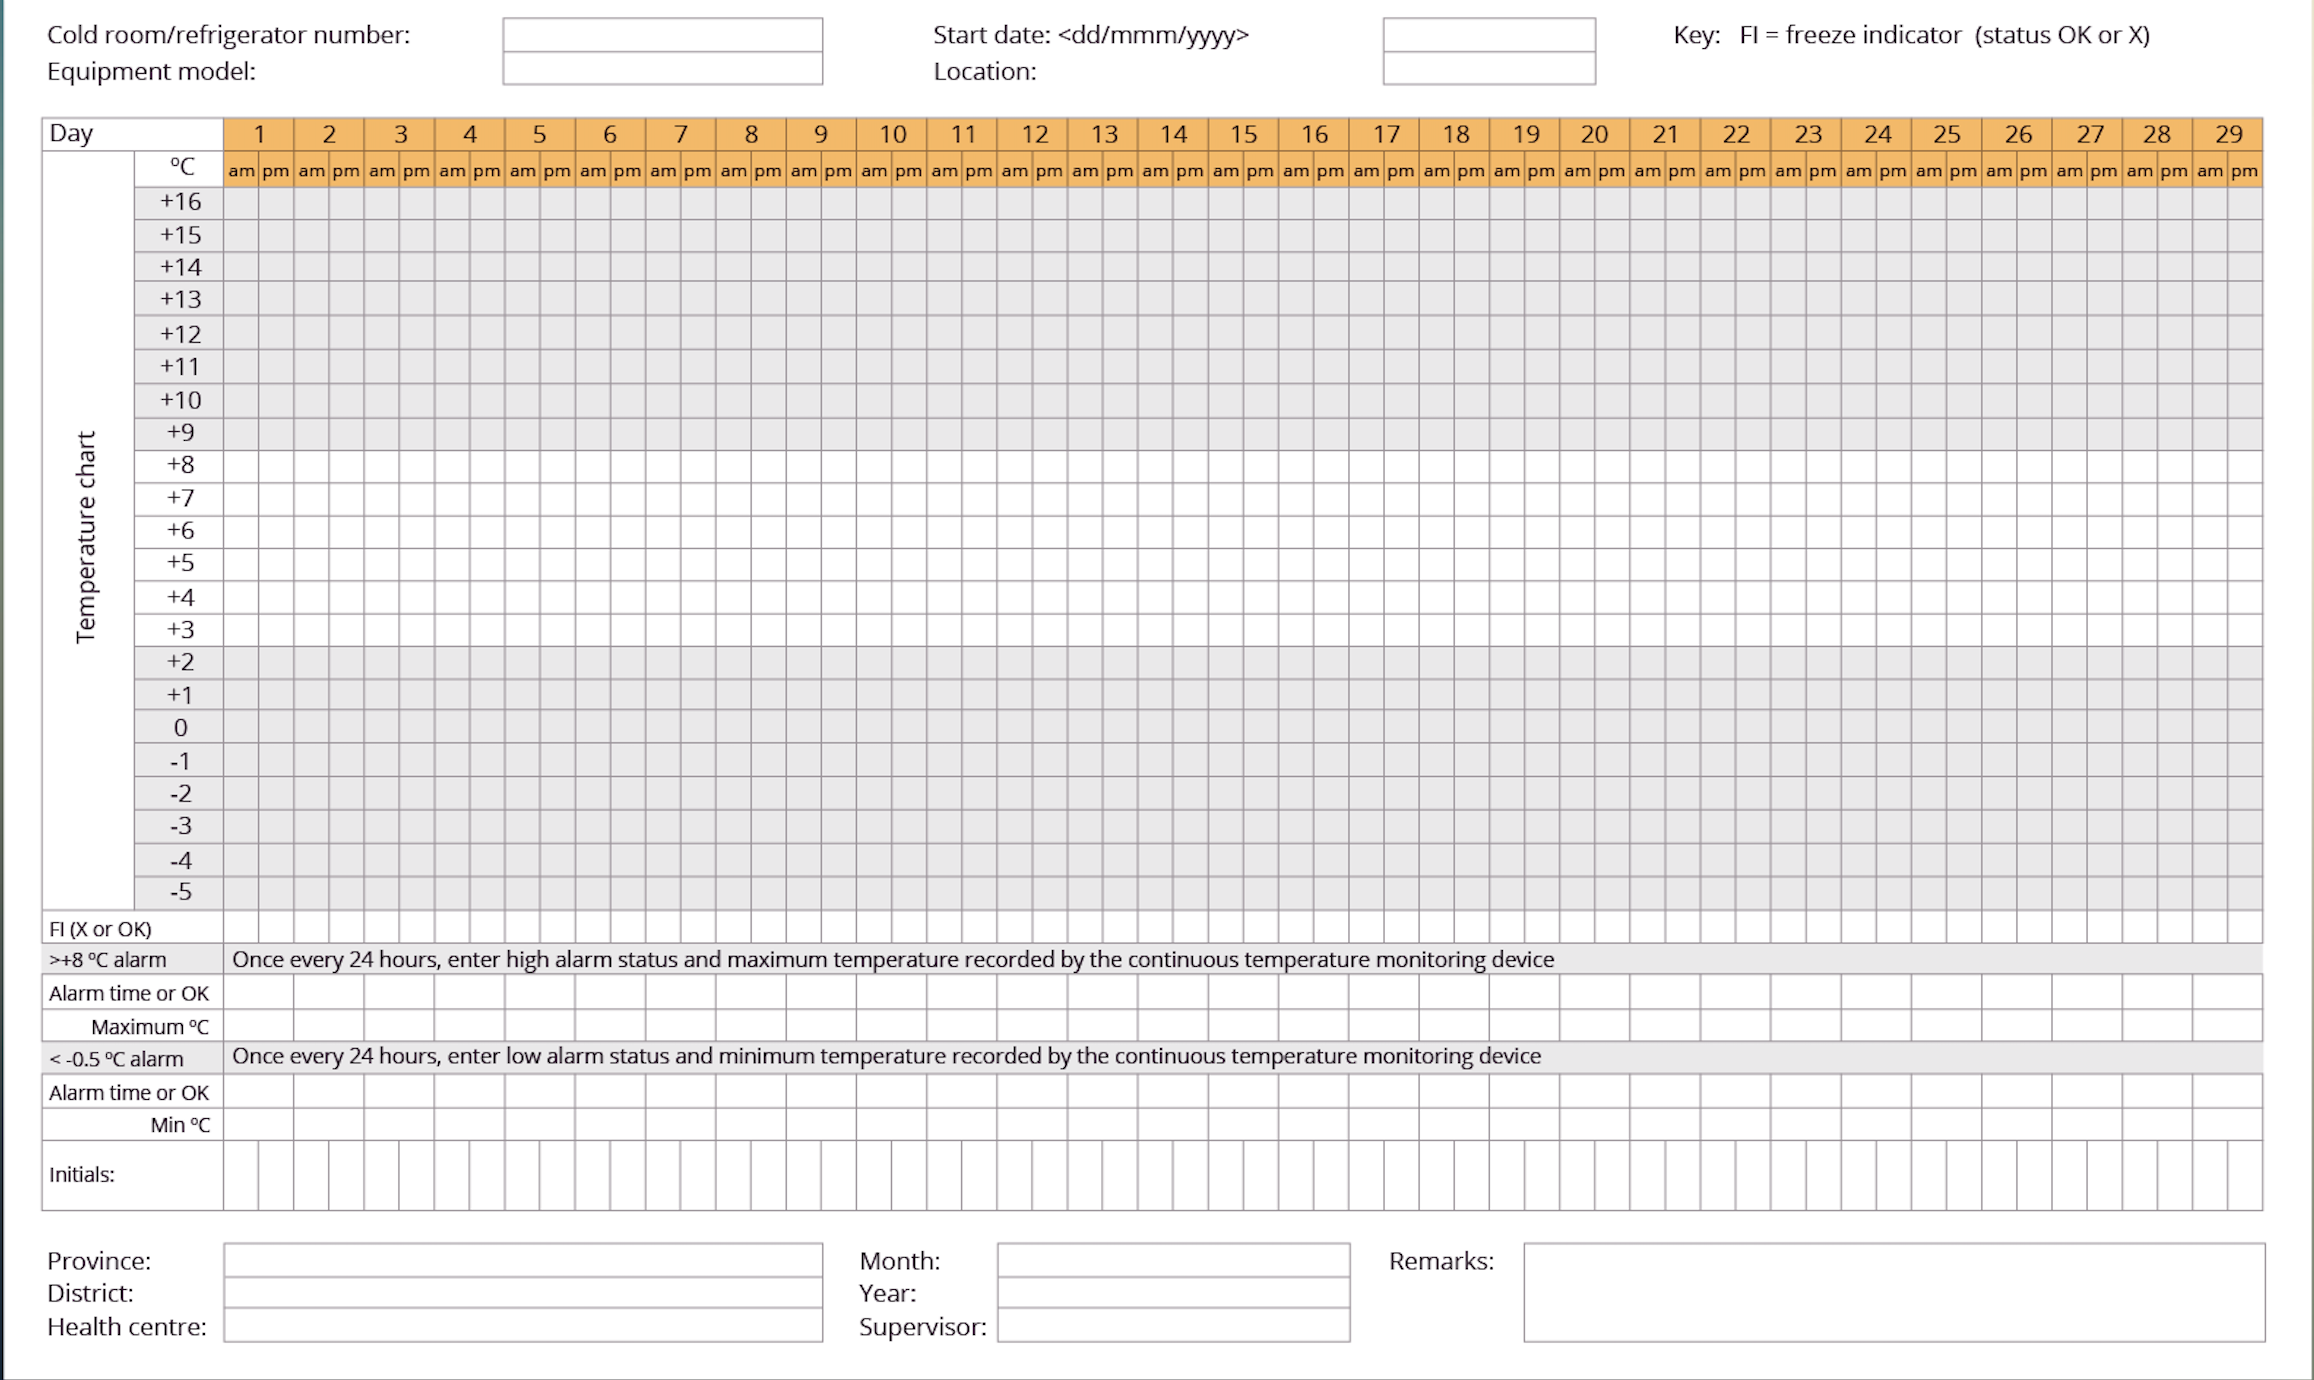
Task: Click the Province input field
Action: pos(523,1260)
